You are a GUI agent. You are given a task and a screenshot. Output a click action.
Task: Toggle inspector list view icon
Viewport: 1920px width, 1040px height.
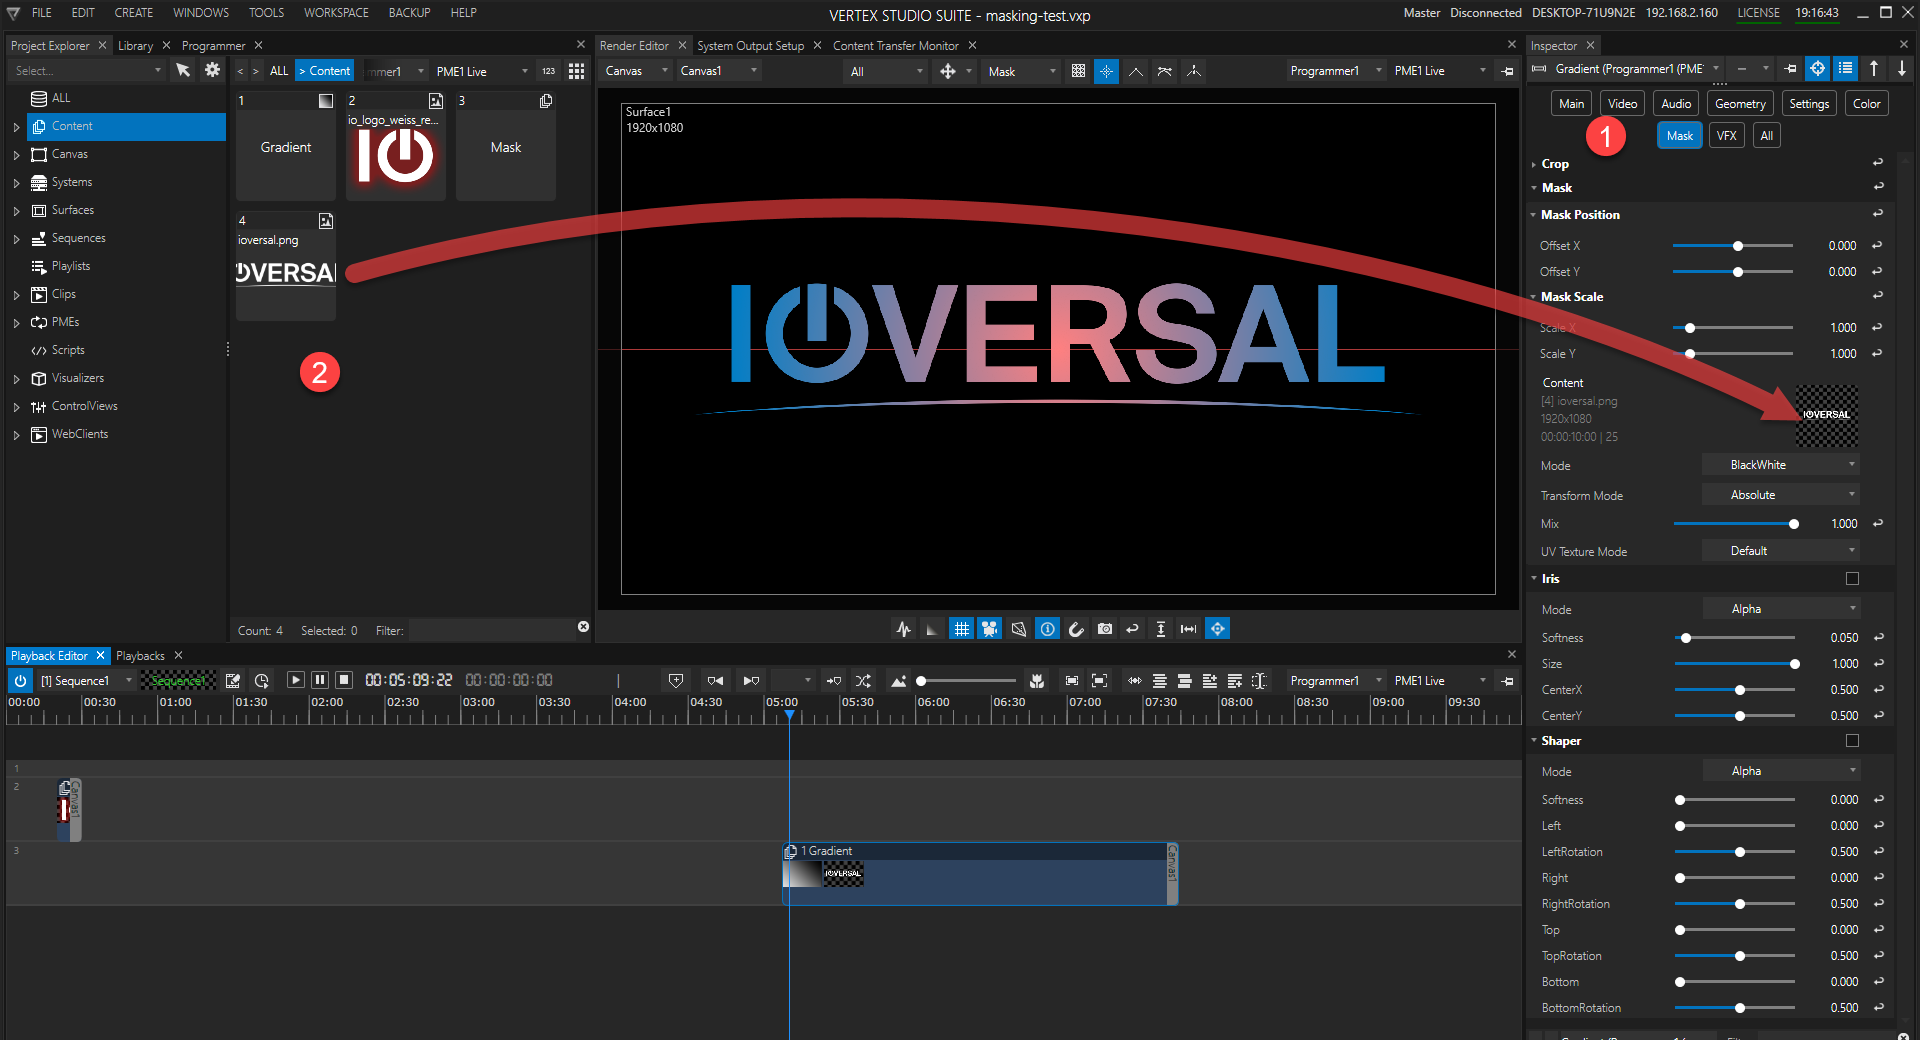point(1846,69)
